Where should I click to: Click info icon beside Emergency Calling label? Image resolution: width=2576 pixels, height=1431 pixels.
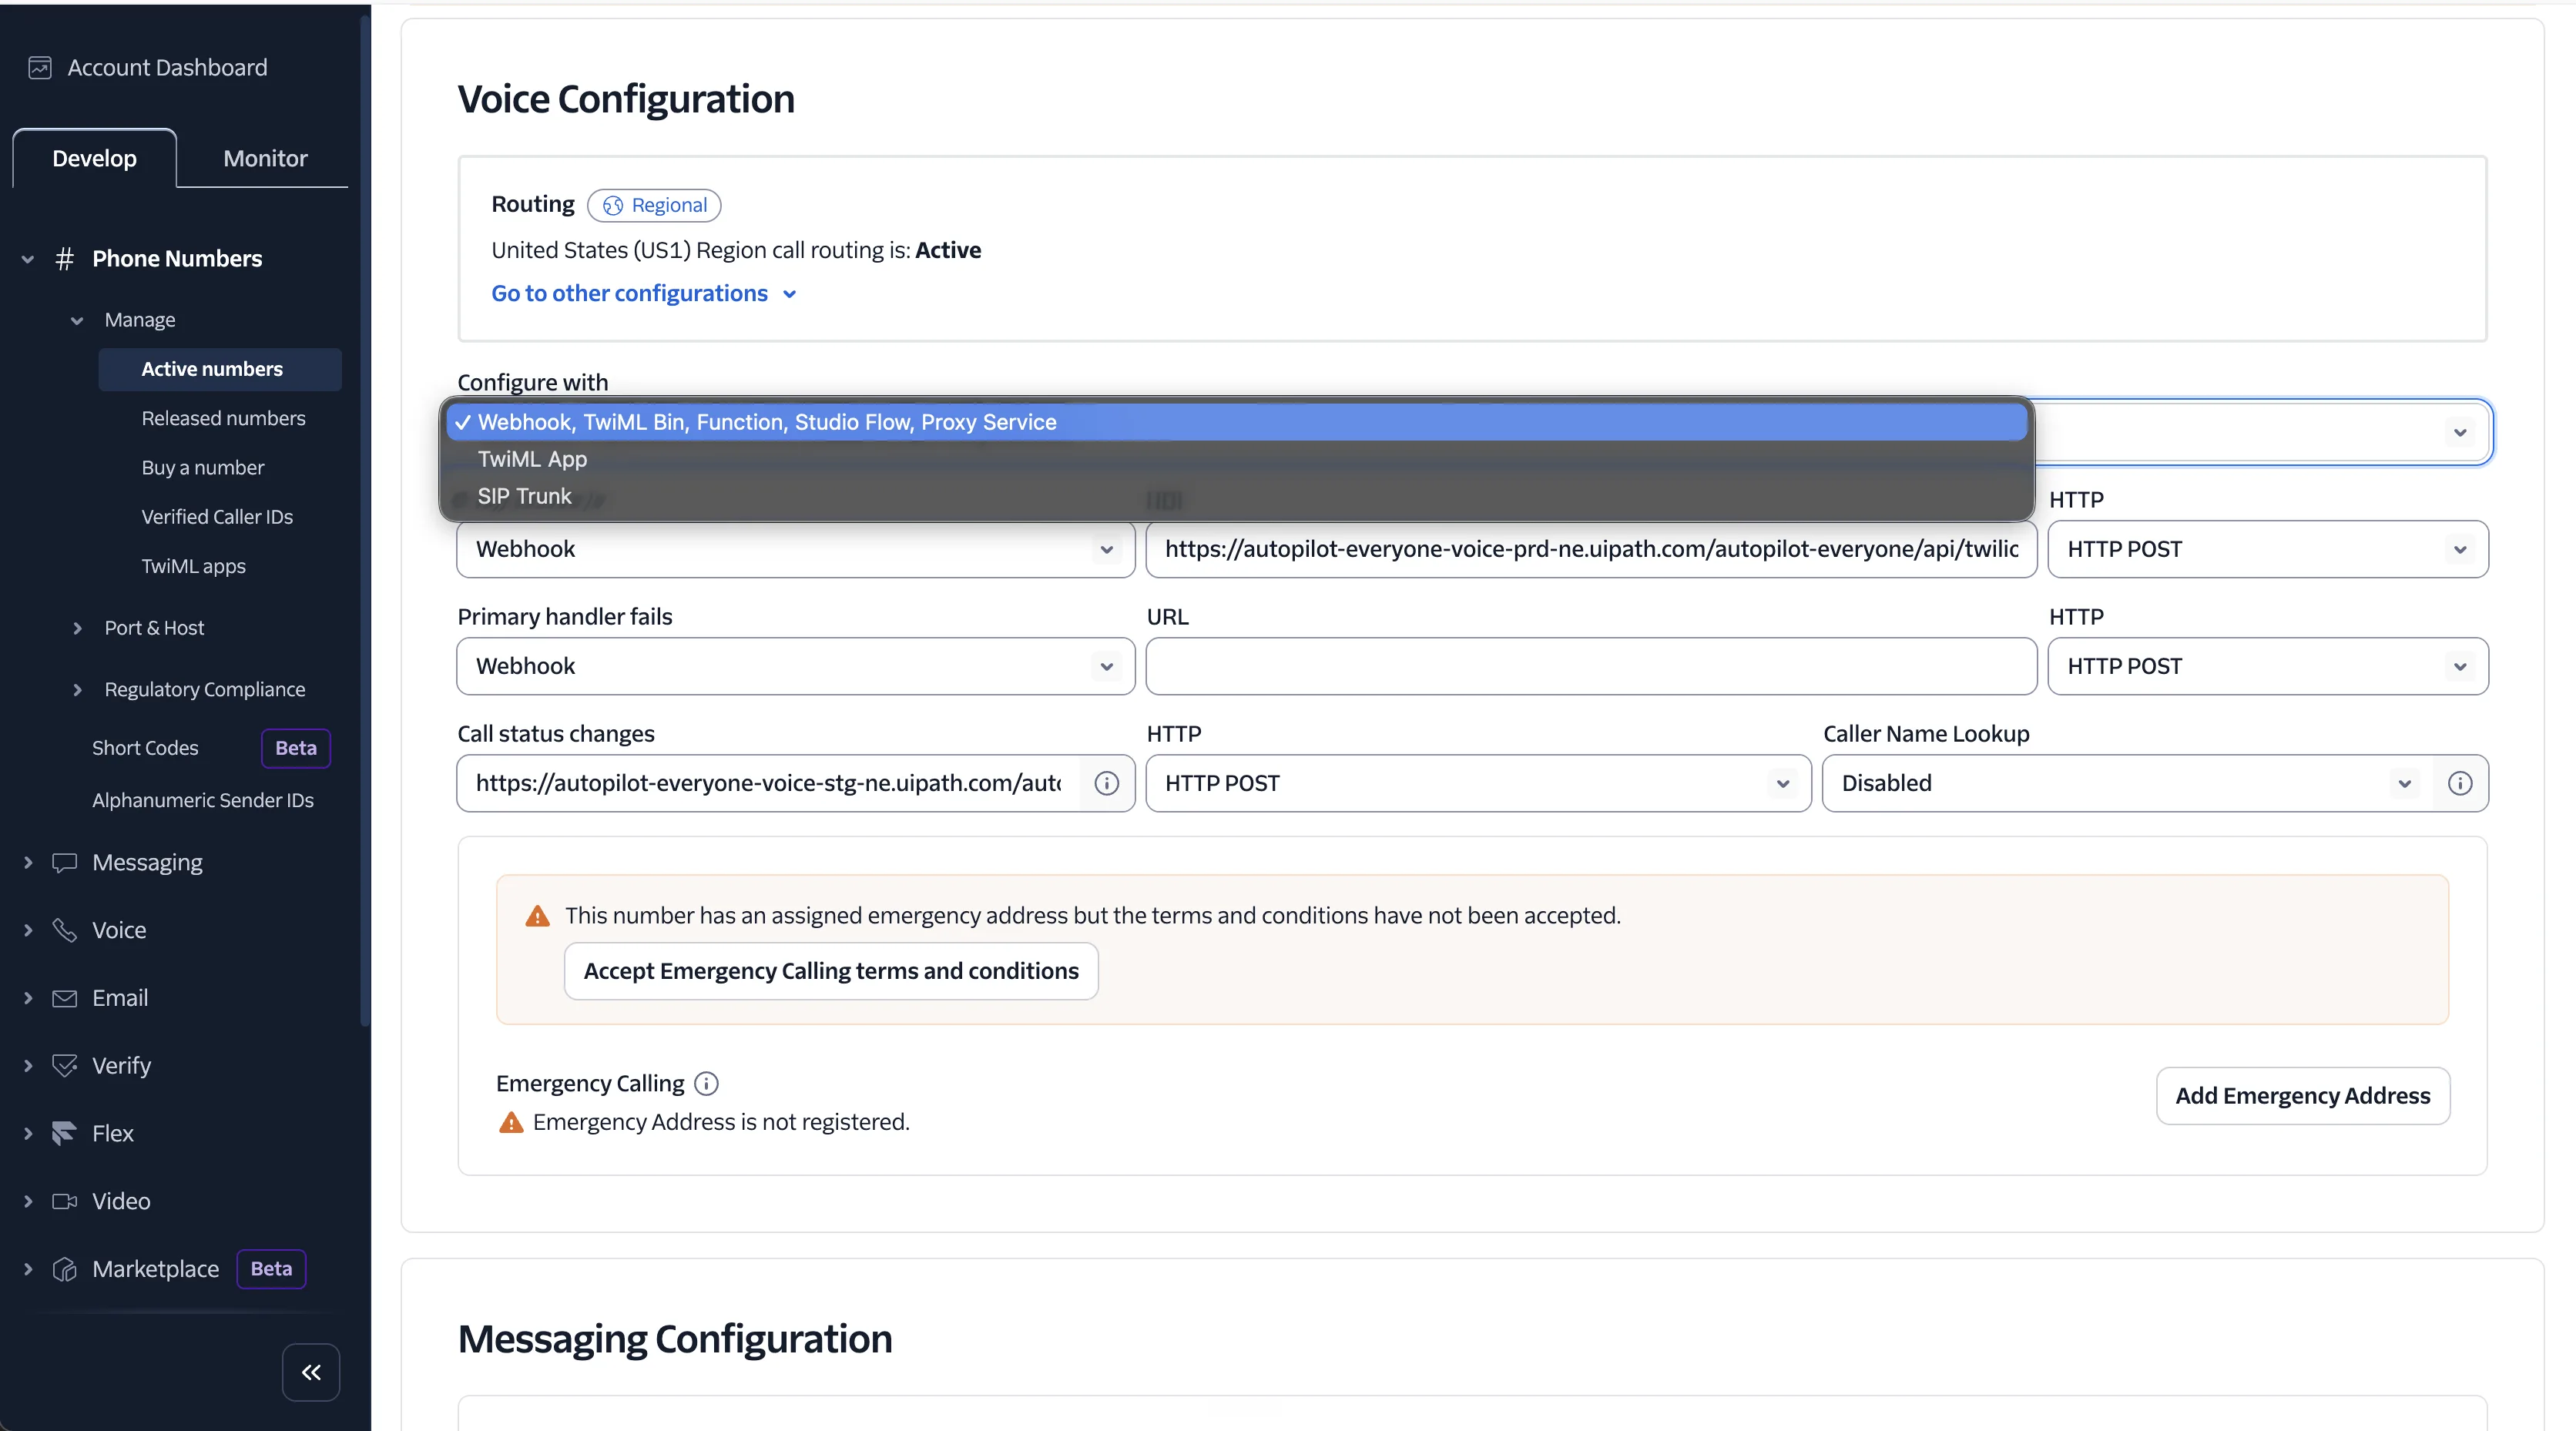pyautogui.click(x=706, y=1084)
